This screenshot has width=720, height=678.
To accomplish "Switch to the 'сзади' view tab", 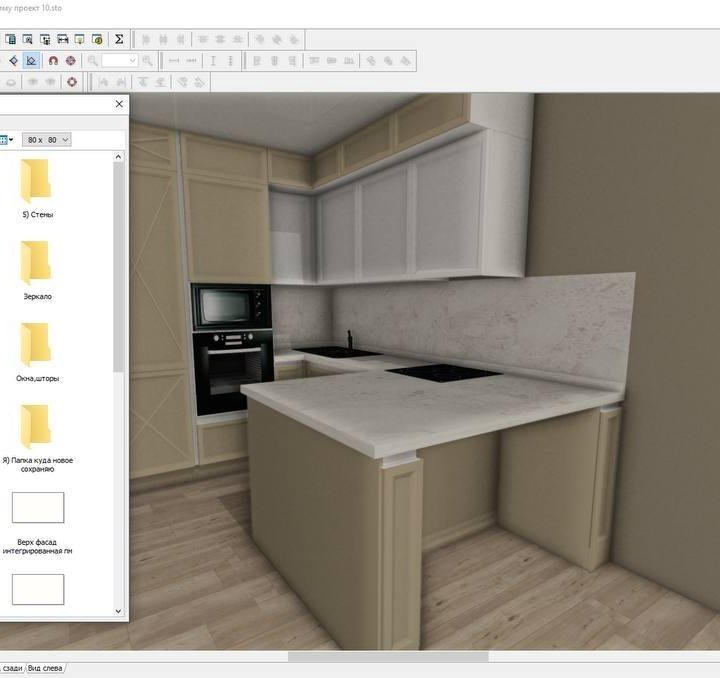I will tap(11, 668).
